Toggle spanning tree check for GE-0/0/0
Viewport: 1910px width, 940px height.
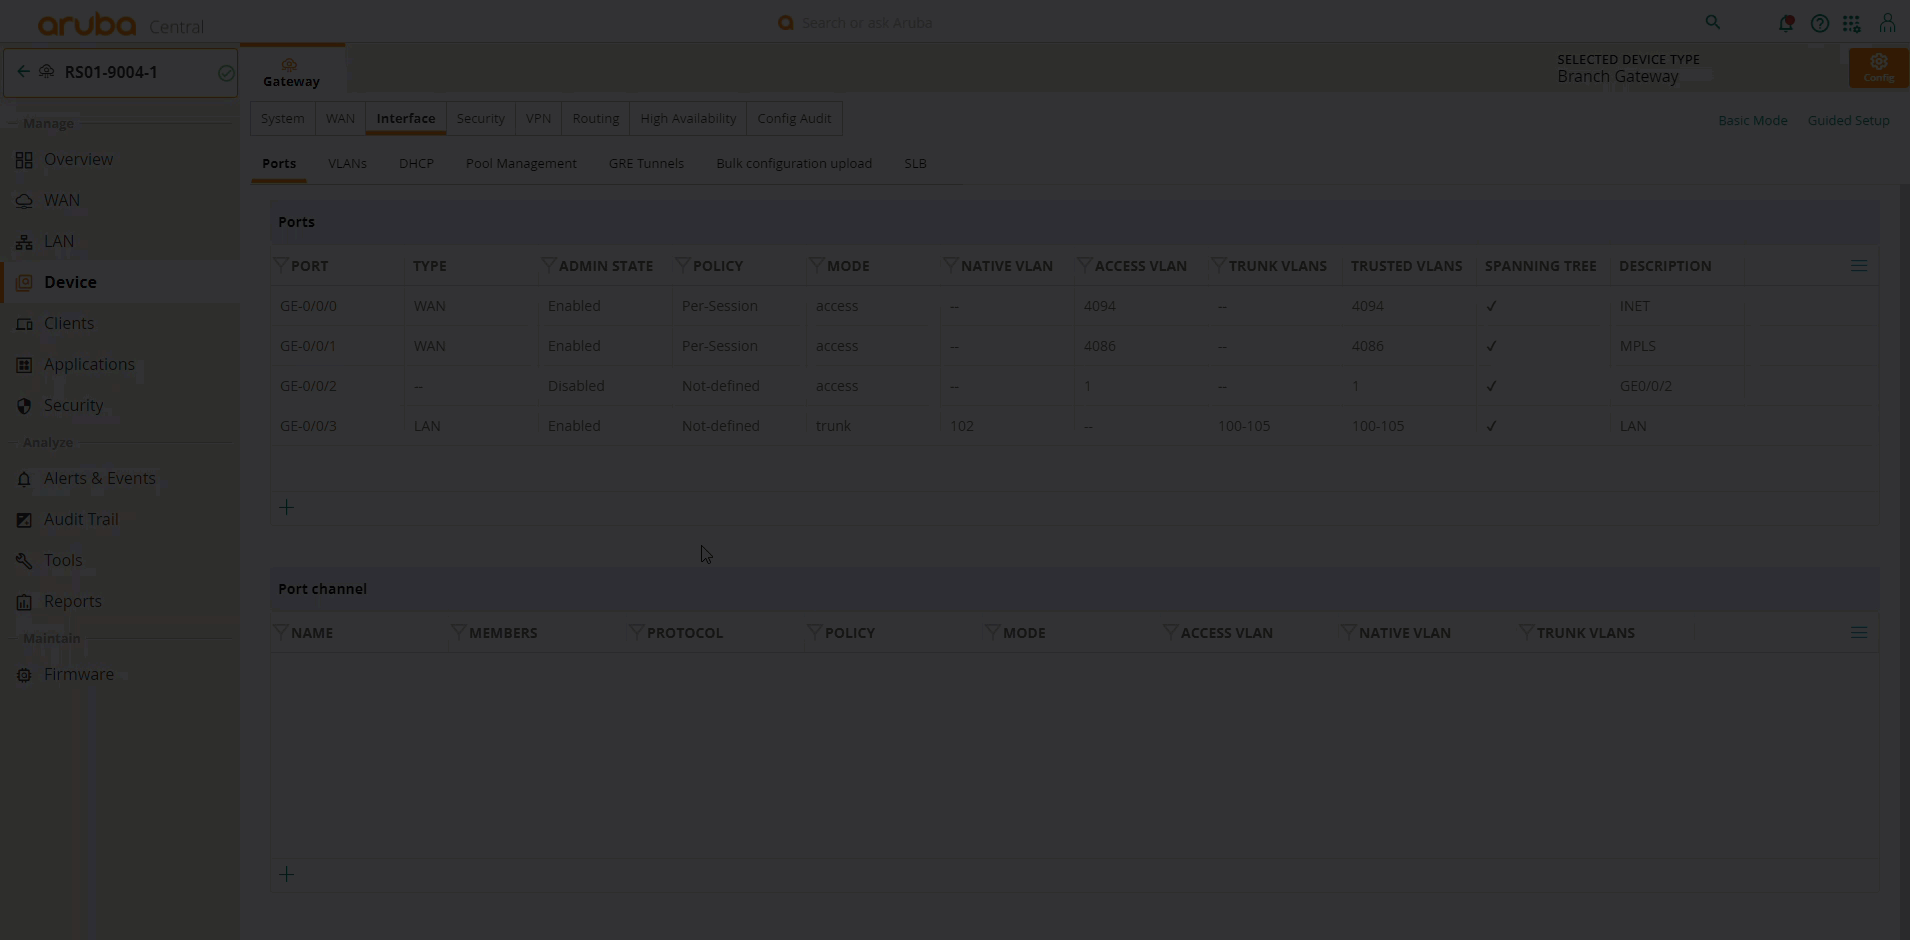click(1491, 306)
